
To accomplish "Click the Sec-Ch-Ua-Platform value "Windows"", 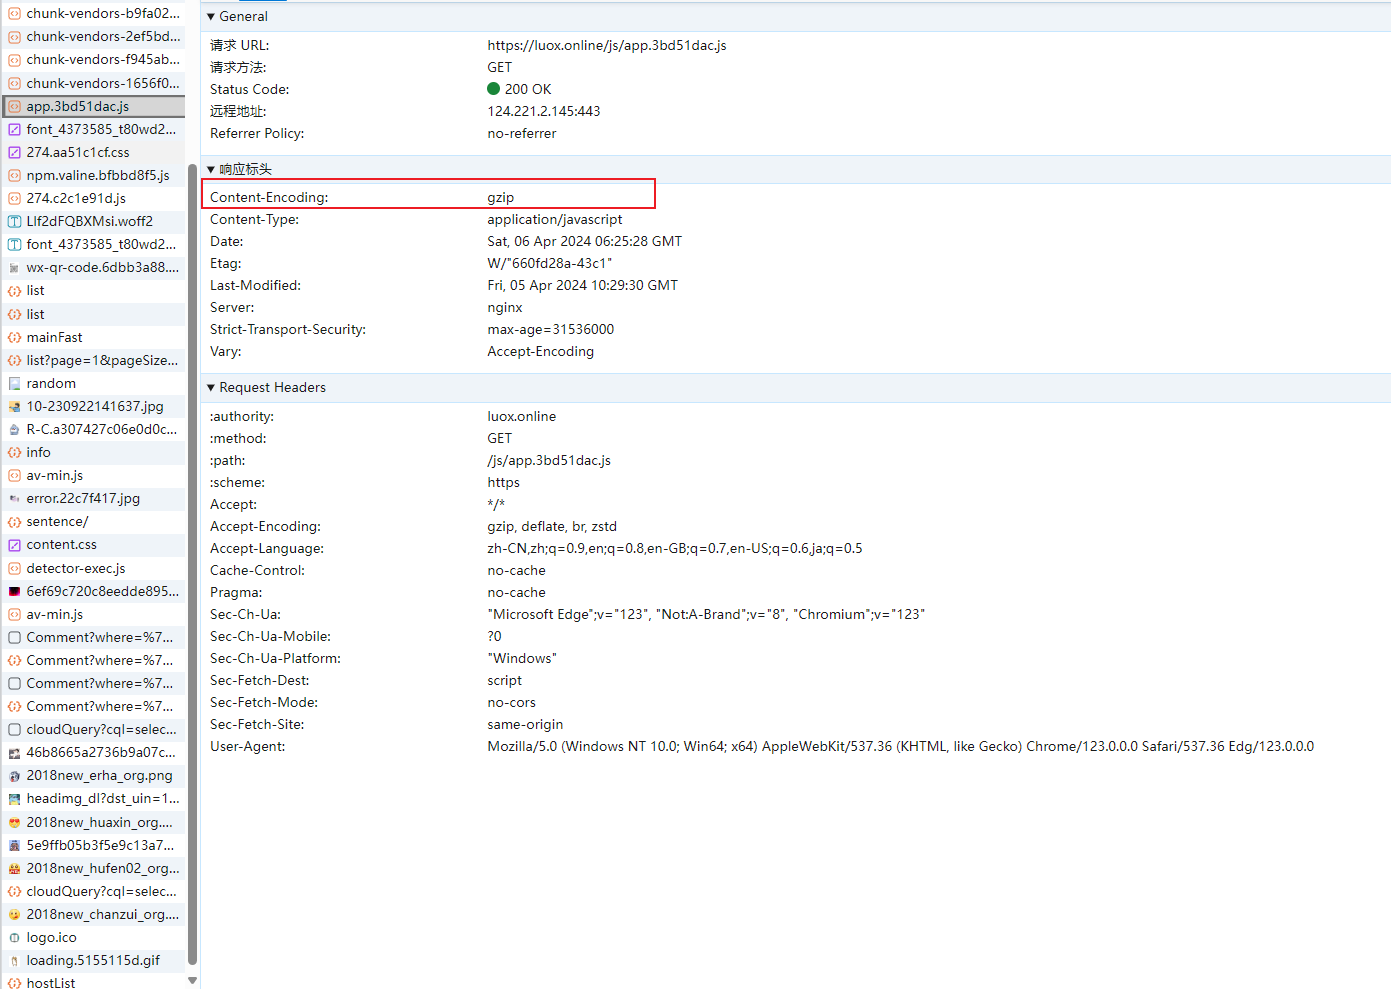I will click(522, 658).
